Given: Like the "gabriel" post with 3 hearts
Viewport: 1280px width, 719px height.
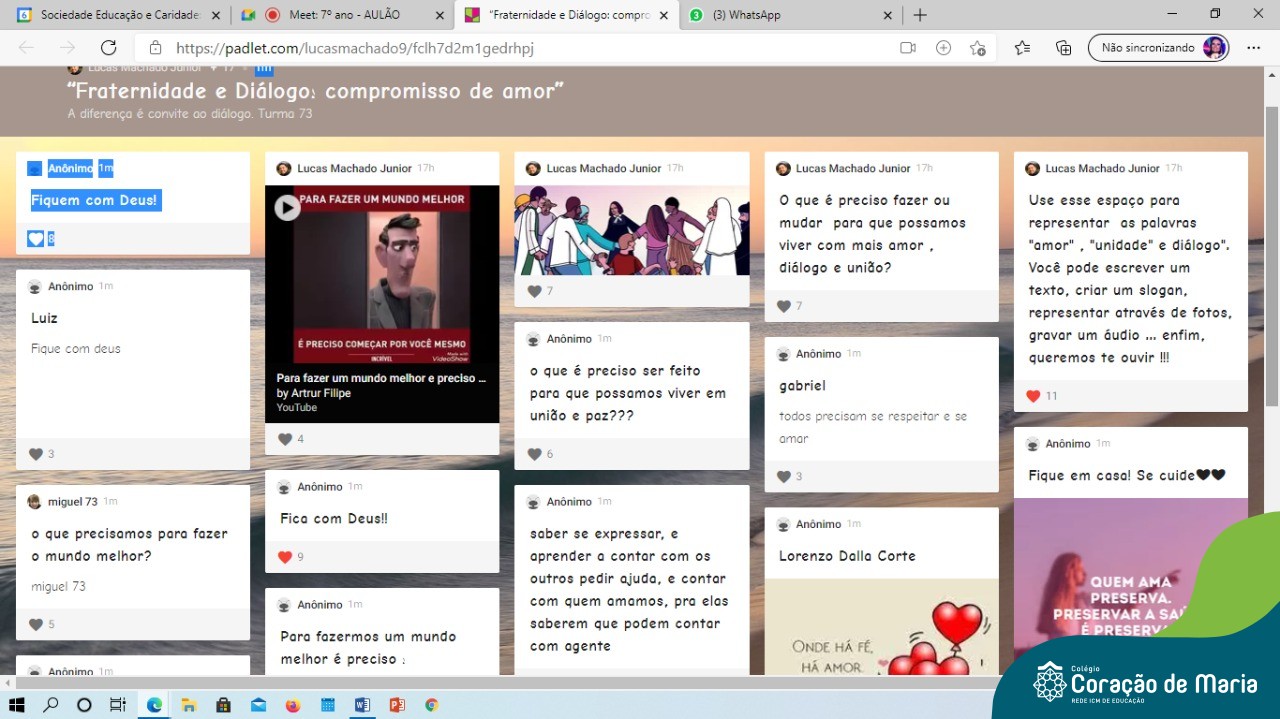Looking at the screenshot, I should (784, 476).
